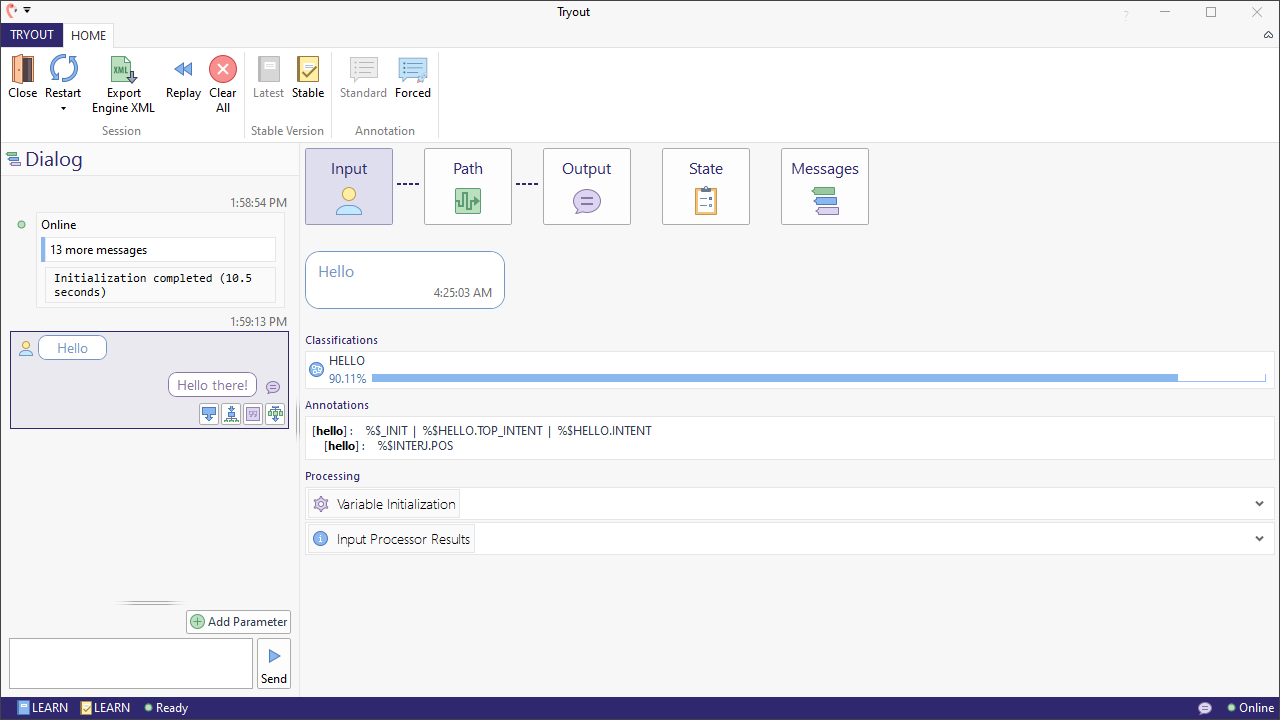The height and width of the screenshot is (720, 1280).
Task: Expand Input Processor Results section
Action: (x=1259, y=539)
